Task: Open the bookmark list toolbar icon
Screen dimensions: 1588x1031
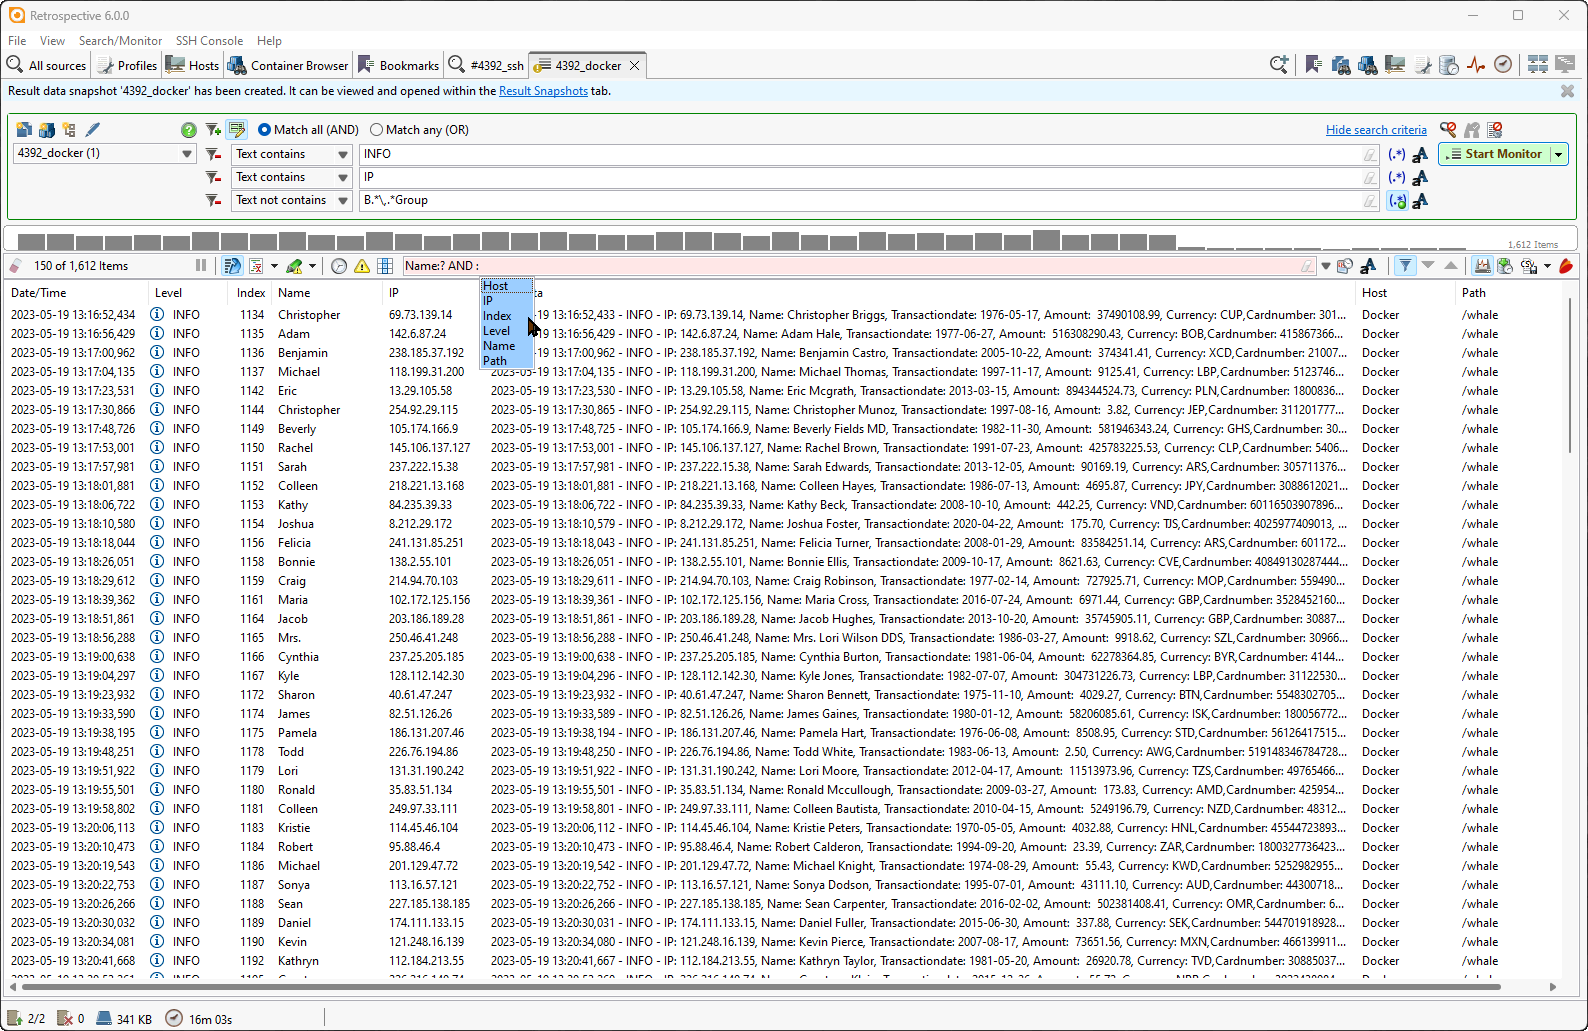Action: [x=1313, y=65]
